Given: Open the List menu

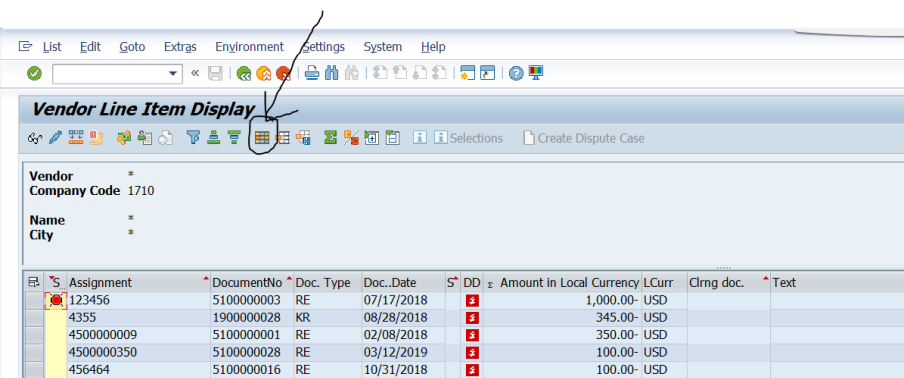Looking at the screenshot, I should pyautogui.click(x=52, y=47).
